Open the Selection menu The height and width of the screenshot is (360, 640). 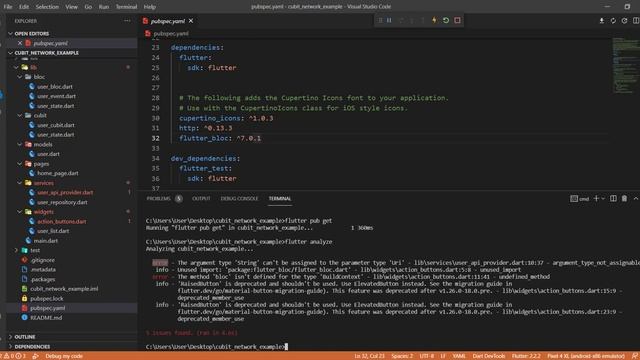47,7
